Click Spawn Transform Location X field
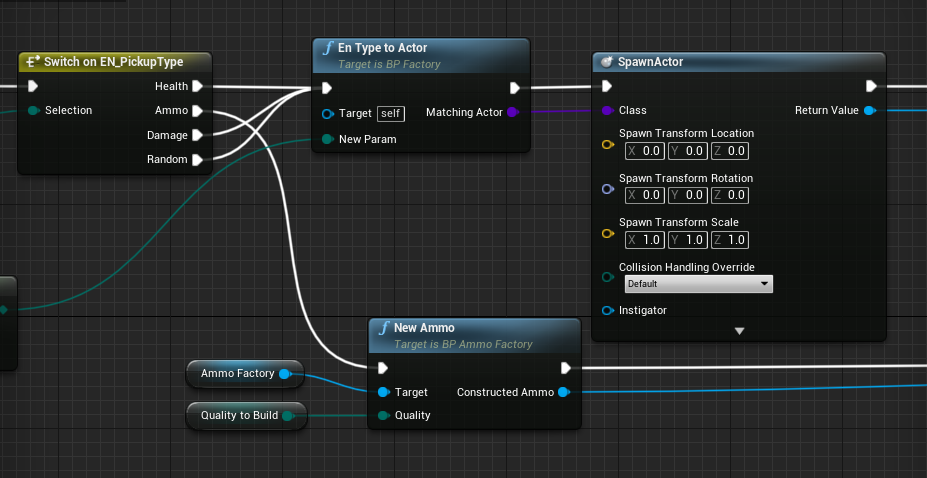Image resolution: width=927 pixels, height=478 pixels. 650,151
